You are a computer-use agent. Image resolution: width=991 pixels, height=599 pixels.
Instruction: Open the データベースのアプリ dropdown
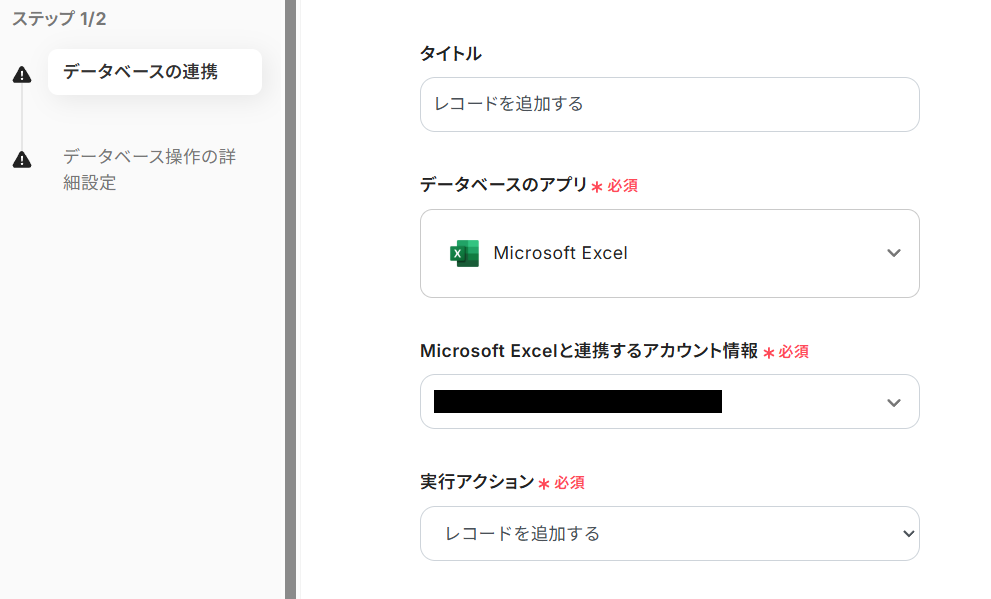pos(669,253)
